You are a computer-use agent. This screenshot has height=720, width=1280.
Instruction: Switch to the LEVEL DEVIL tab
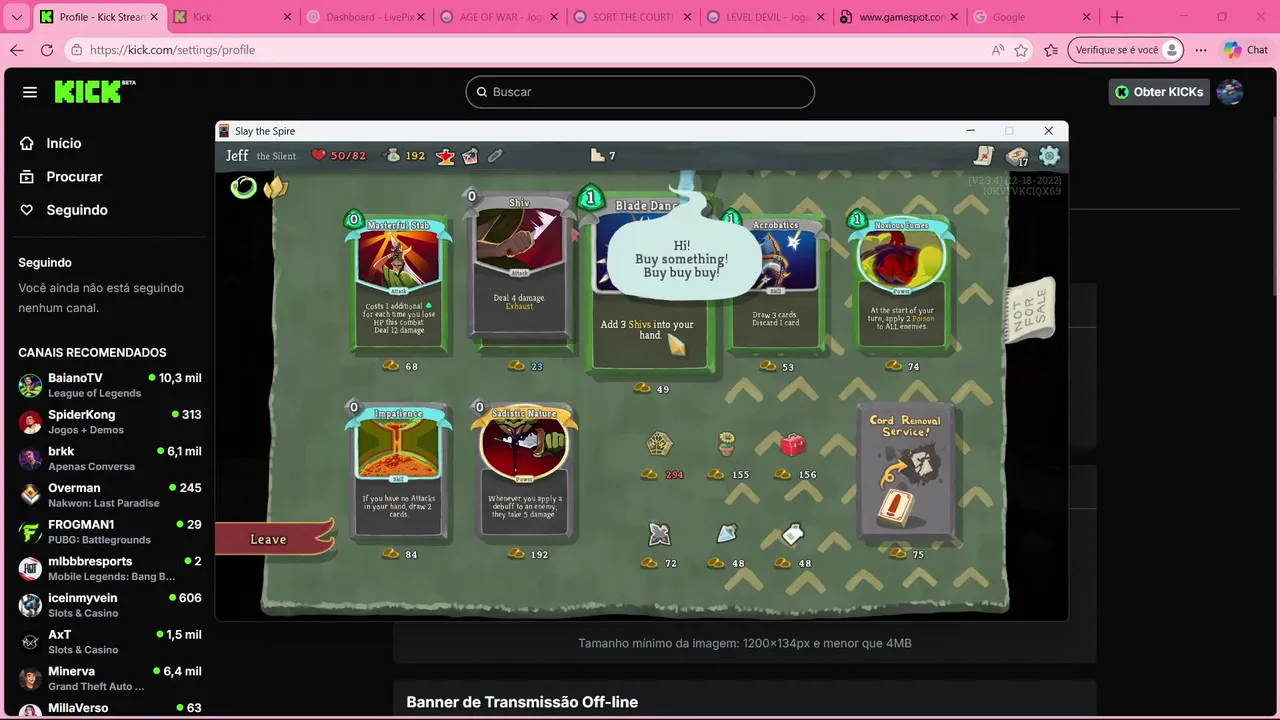(x=765, y=17)
